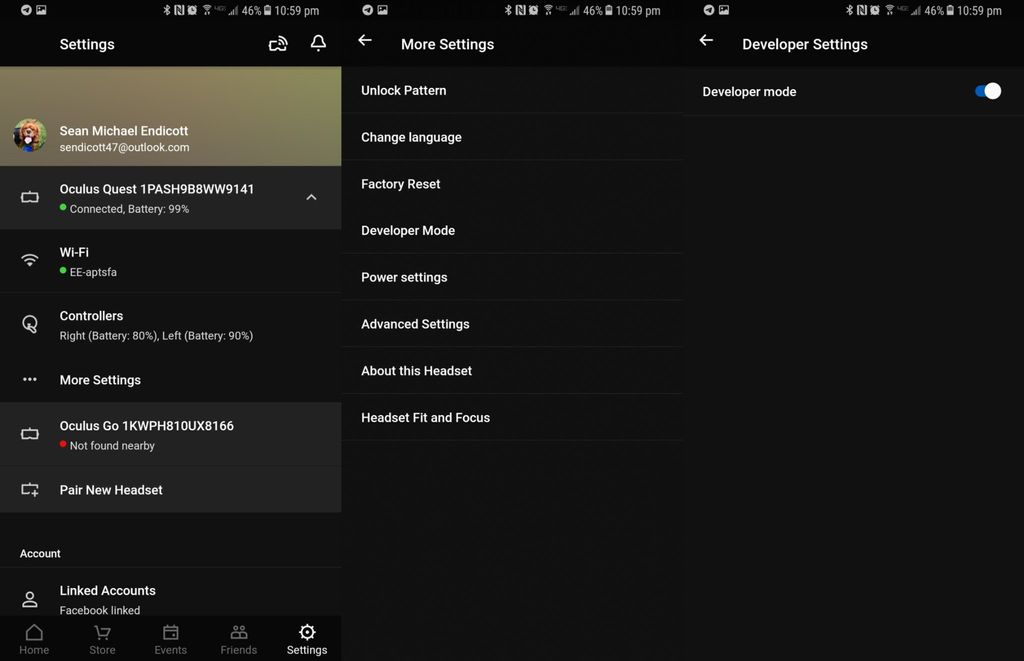Select Factory Reset
This screenshot has width=1024, height=661.
pyautogui.click(x=401, y=183)
